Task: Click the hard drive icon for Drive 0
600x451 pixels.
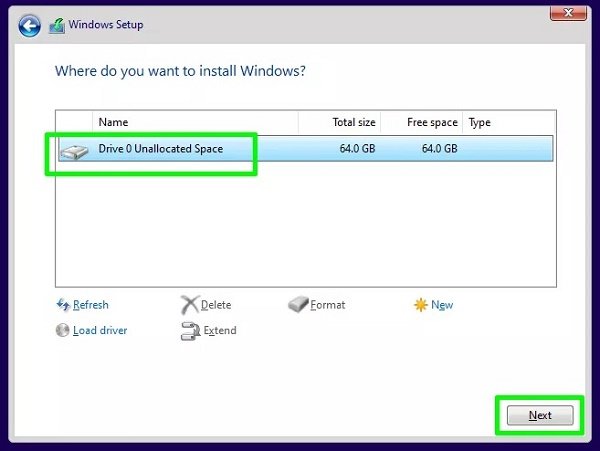Action: coord(73,151)
